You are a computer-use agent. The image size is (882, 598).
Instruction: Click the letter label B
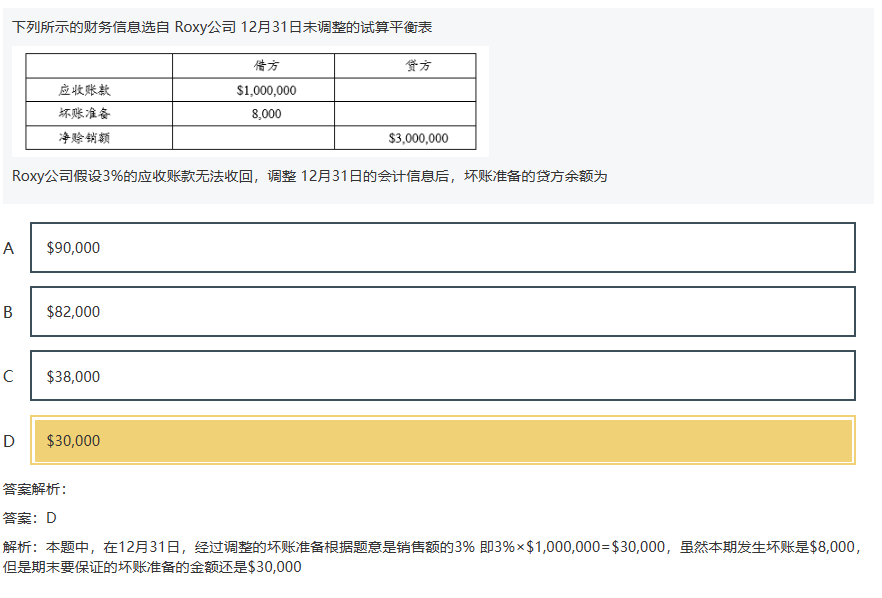tap(9, 312)
